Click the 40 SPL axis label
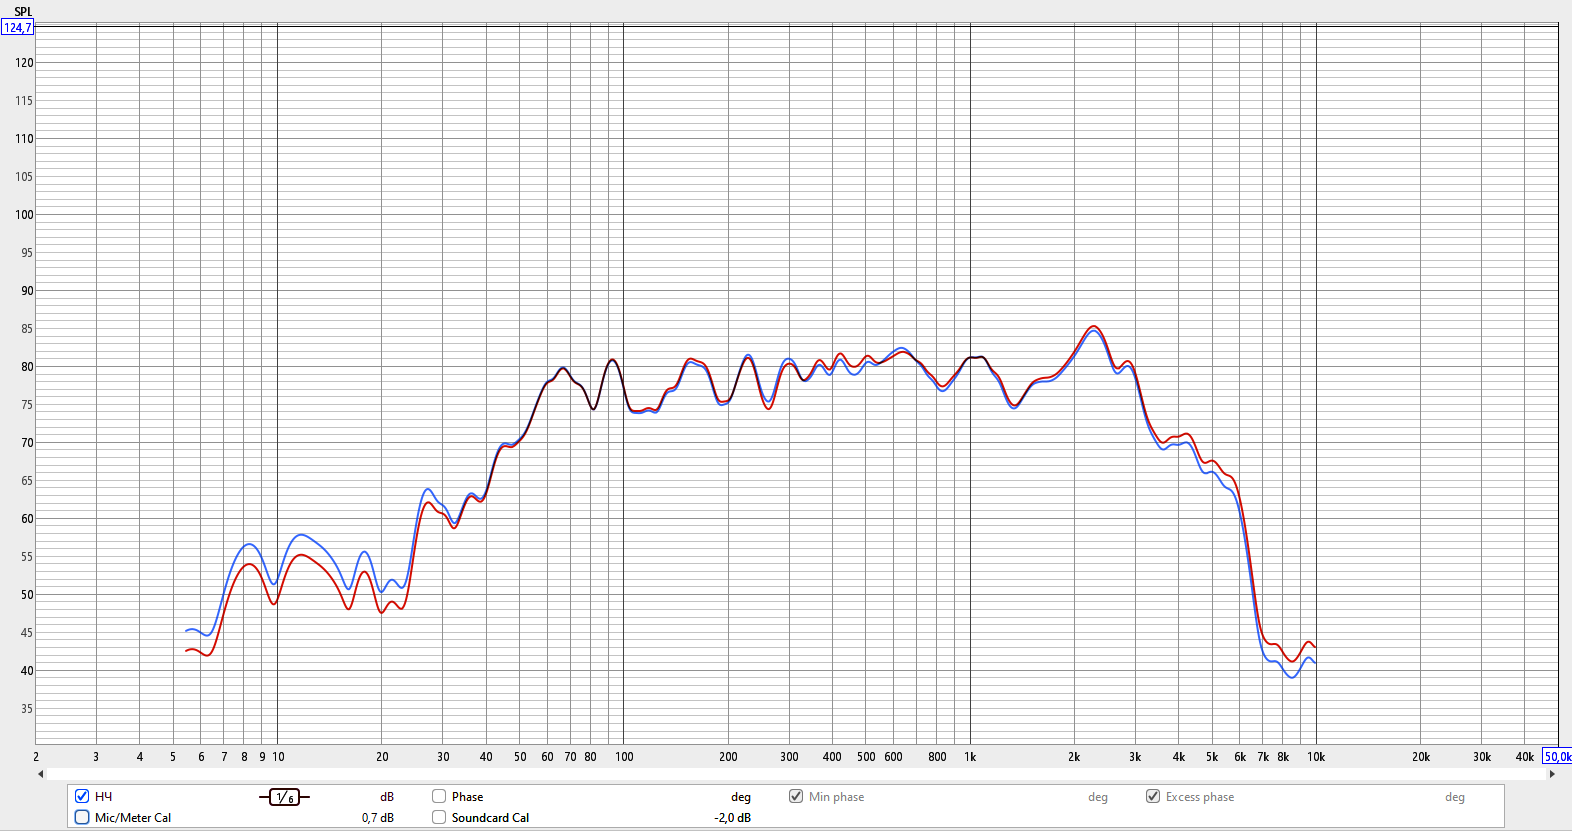The height and width of the screenshot is (831, 1572). [27, 670]
